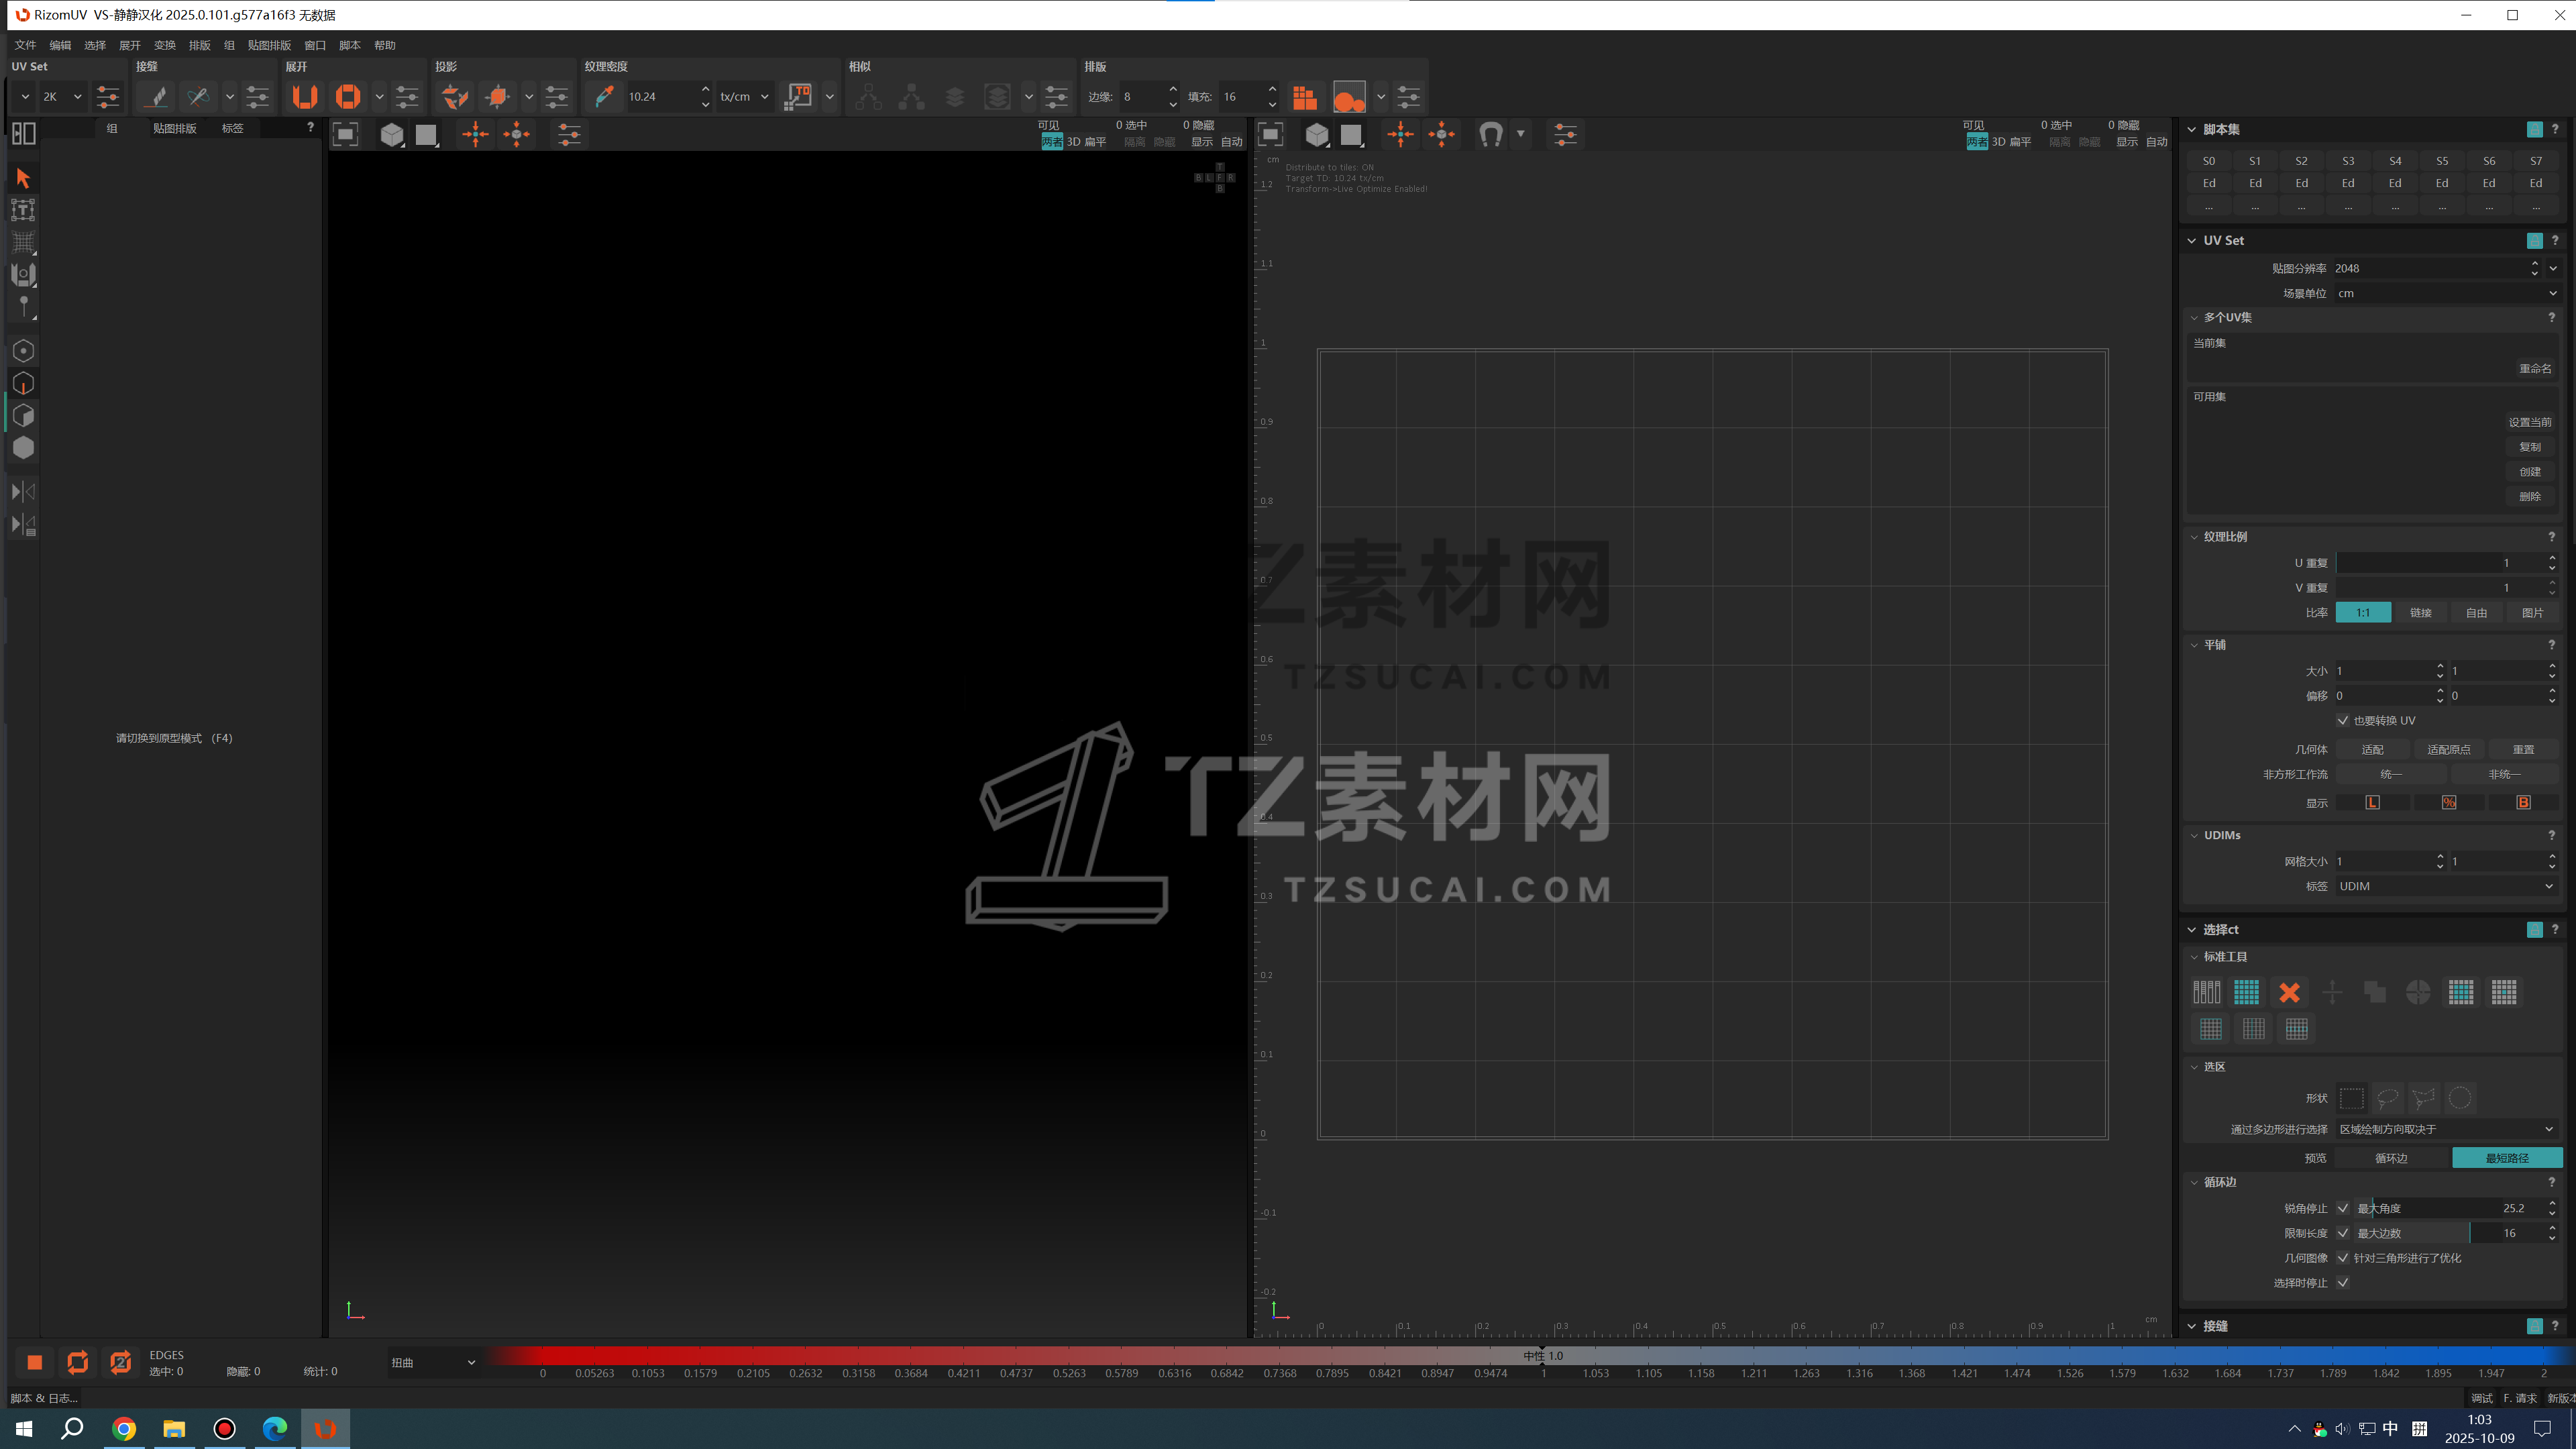Click the red X clear icon in 标准工具
Image resolution: width=2576 pixels, height=1449 pixels.
2289,991
